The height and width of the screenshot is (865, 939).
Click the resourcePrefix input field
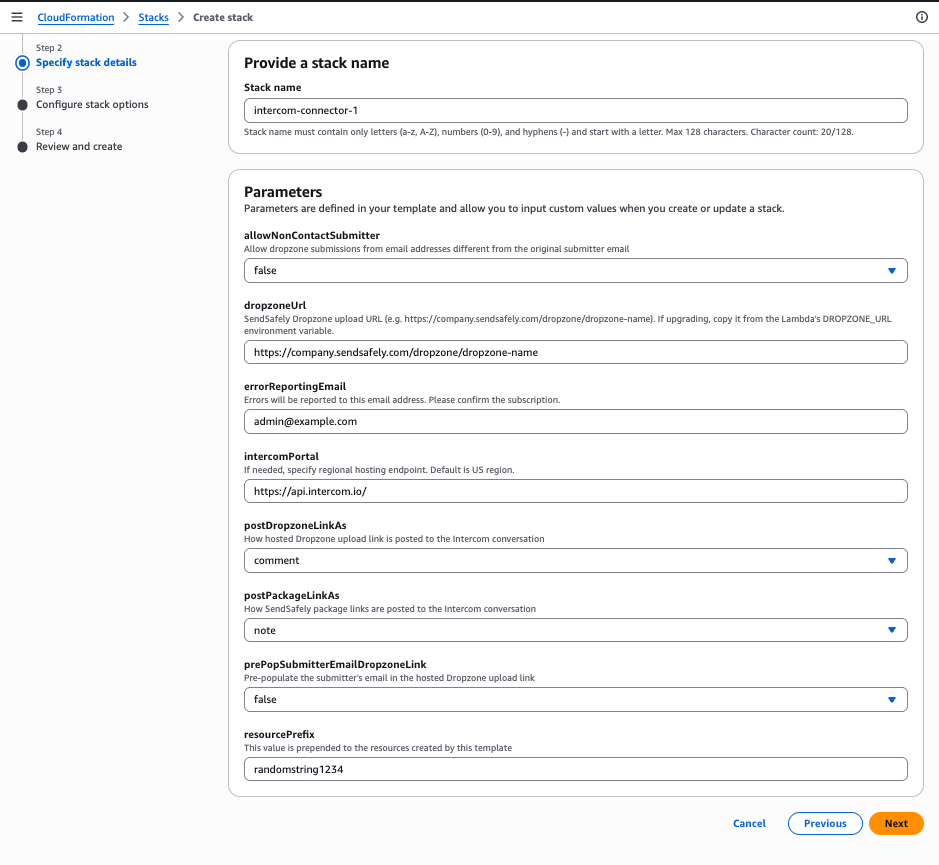[x=575, y=769]
